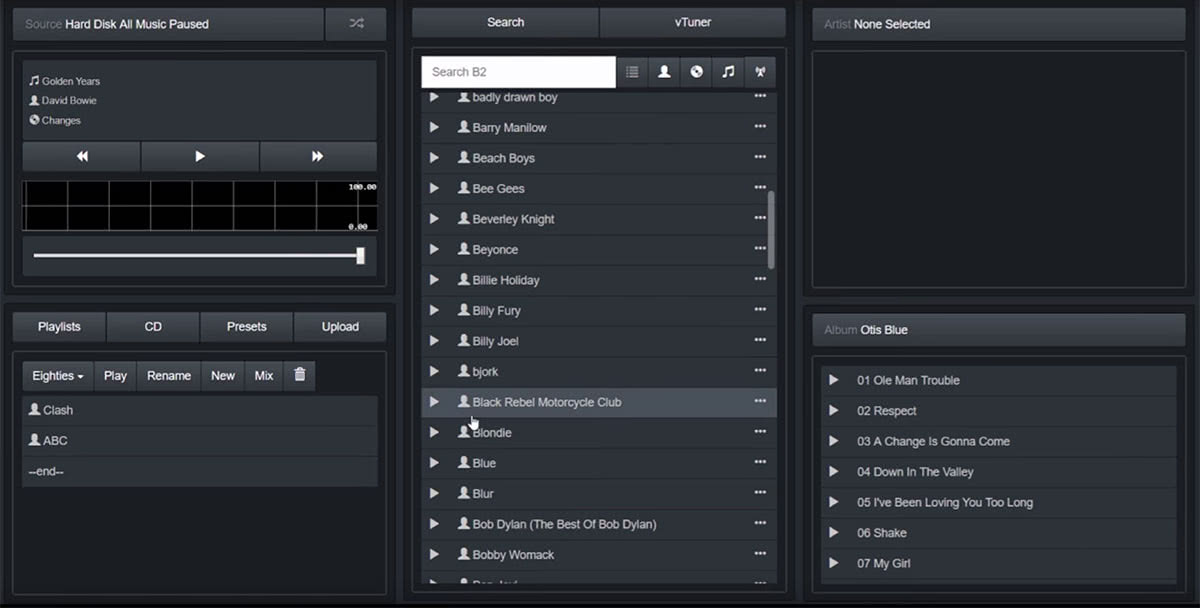This screenshot has width=1200, height=608.
Task: Play Beyonce arrow
Action: click(x=434, y=249)
